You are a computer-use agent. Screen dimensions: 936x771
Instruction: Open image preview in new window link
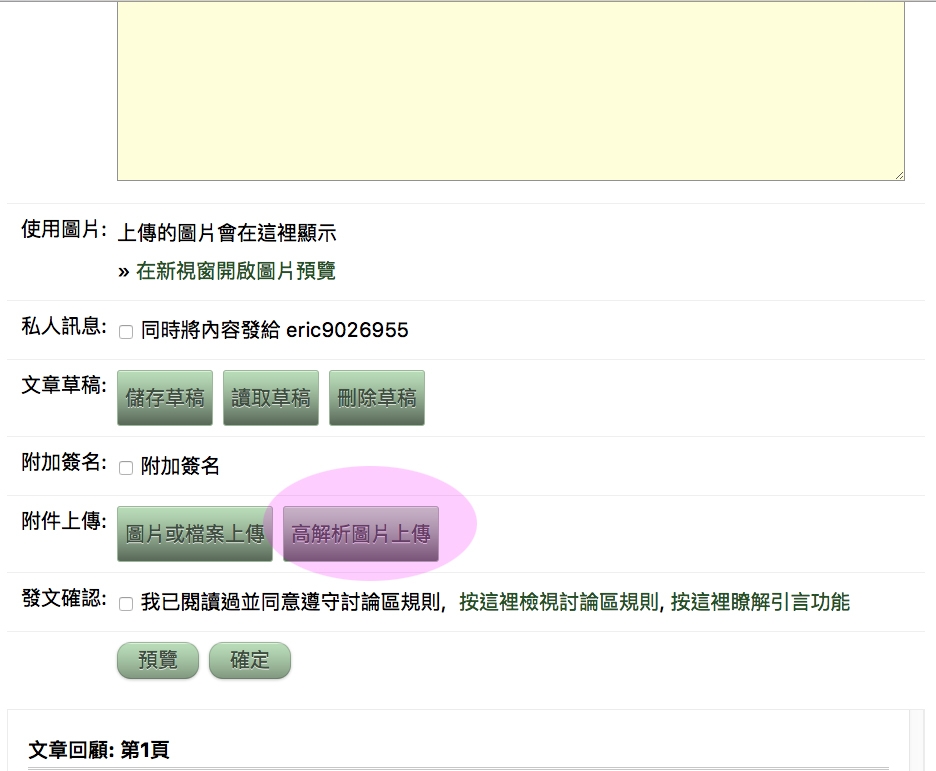[x=235, y=271]
